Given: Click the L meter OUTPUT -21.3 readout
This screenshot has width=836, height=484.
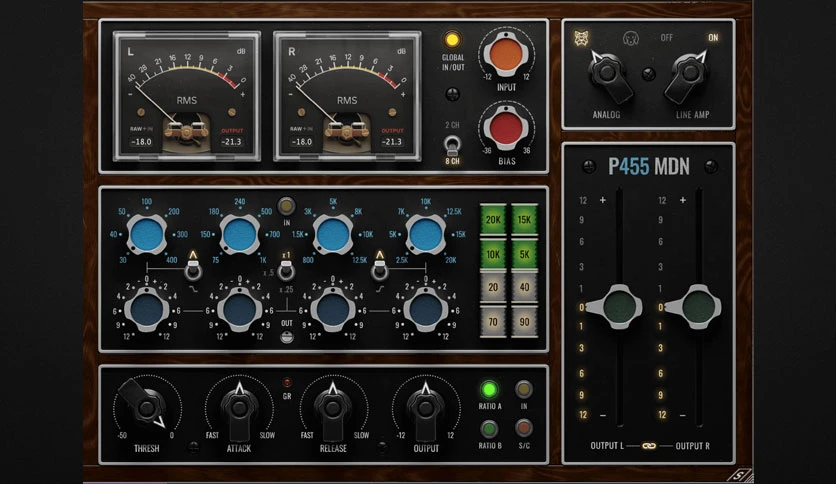Looking at the screenshot, I should point(232,142).
